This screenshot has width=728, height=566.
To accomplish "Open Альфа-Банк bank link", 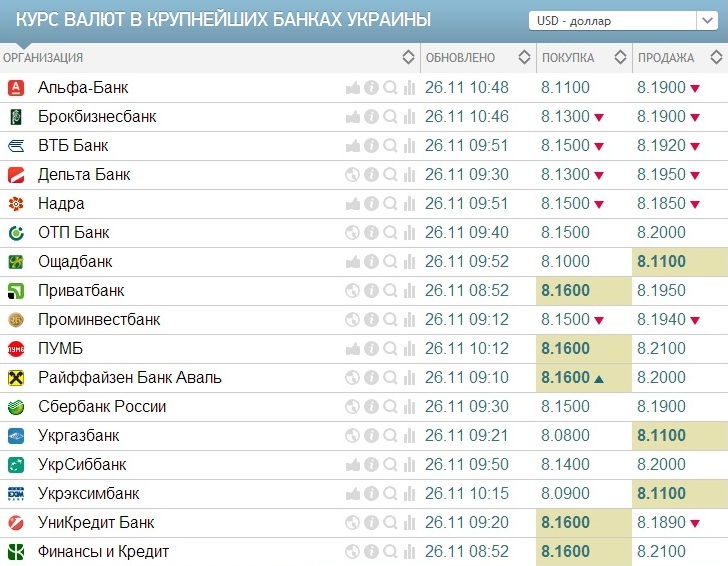I will coord(83,87).
